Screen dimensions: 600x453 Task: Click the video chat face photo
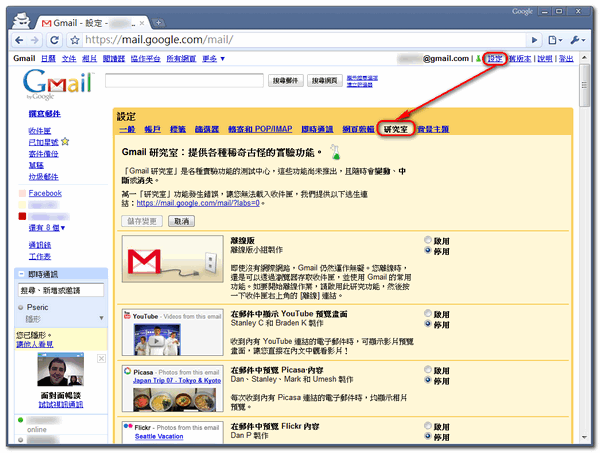click(x=60, y=370)
